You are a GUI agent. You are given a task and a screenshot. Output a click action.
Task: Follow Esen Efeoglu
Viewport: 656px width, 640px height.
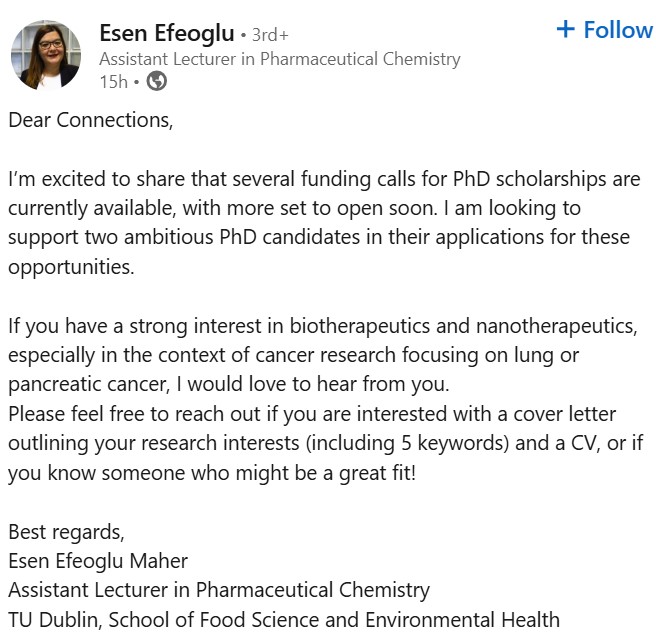point(605,30)
